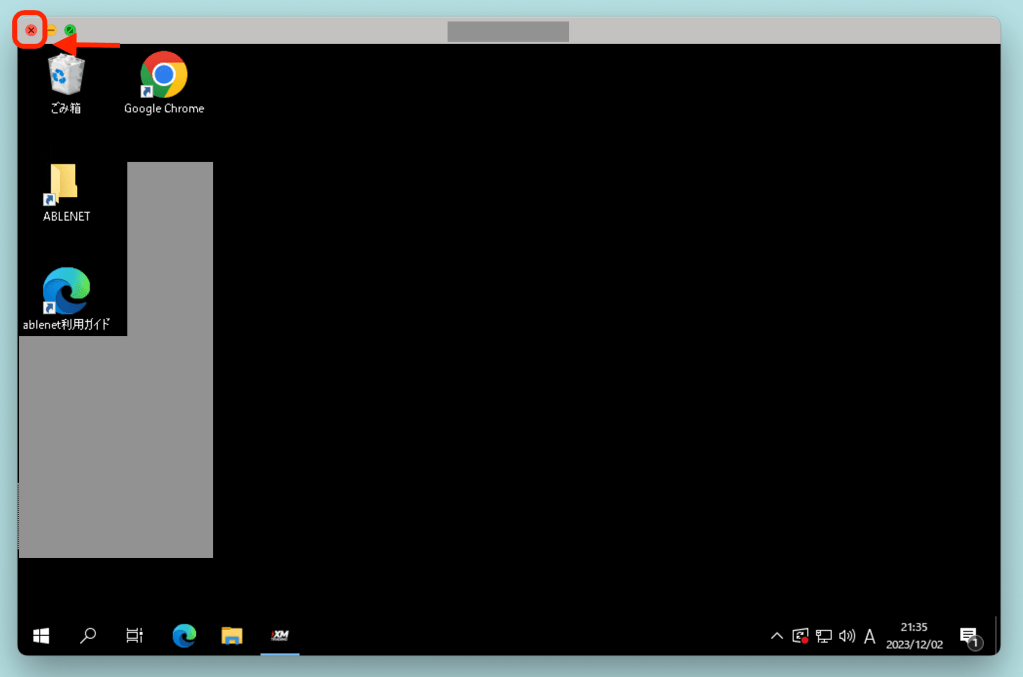Launch Microsoft Edge from the taskbar

(184, 635)
